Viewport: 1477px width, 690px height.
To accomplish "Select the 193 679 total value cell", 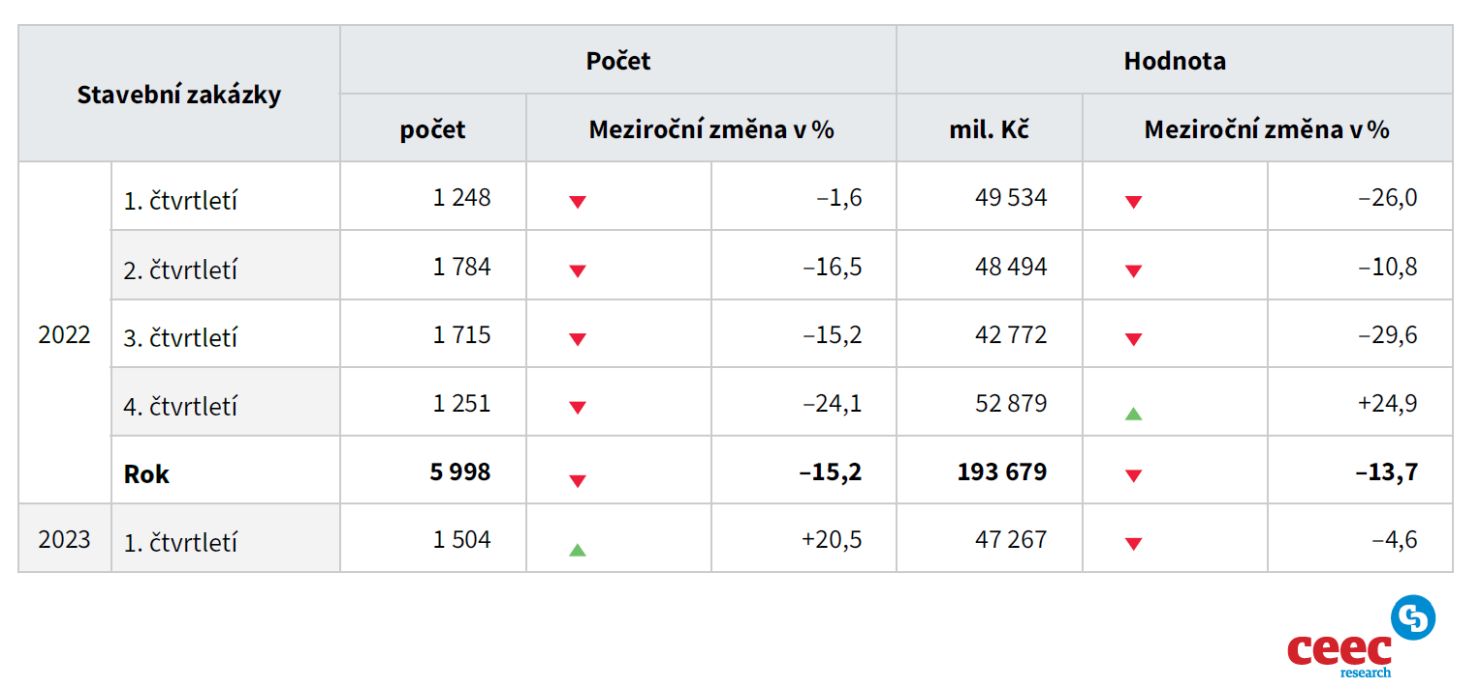I will coord(1002,472).
